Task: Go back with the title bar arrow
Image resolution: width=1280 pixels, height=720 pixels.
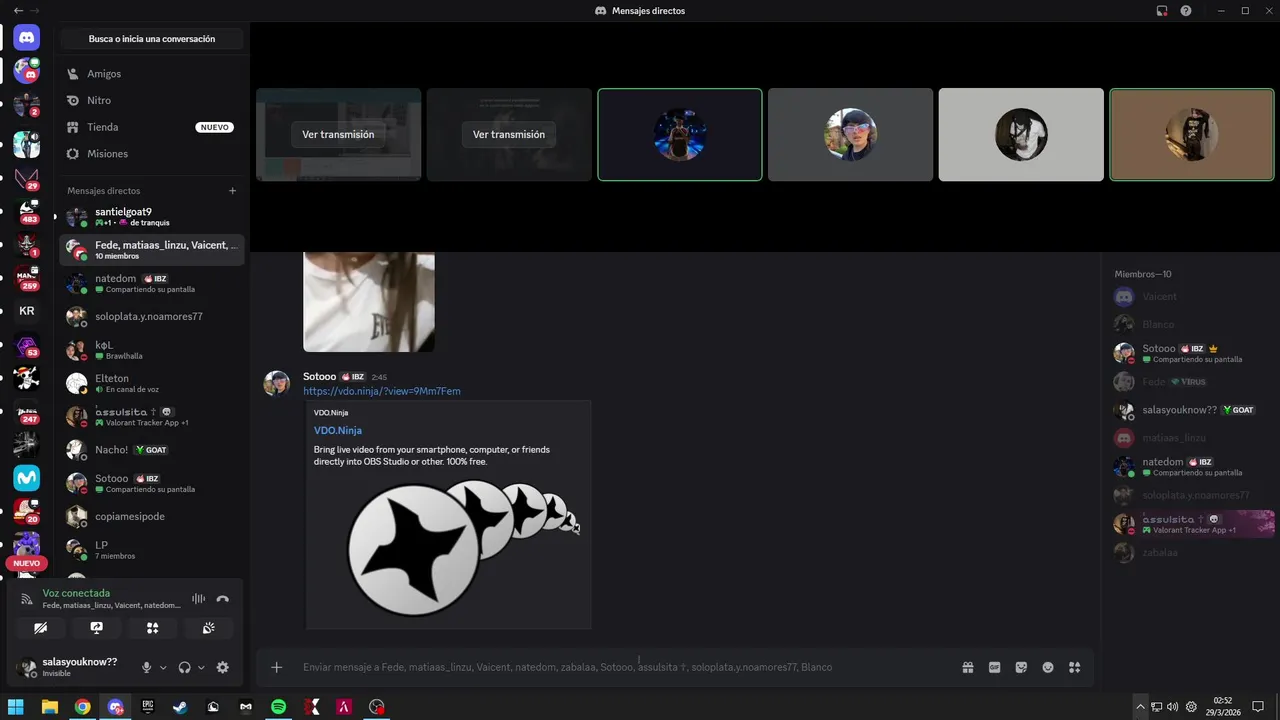Action: [18, 11]
